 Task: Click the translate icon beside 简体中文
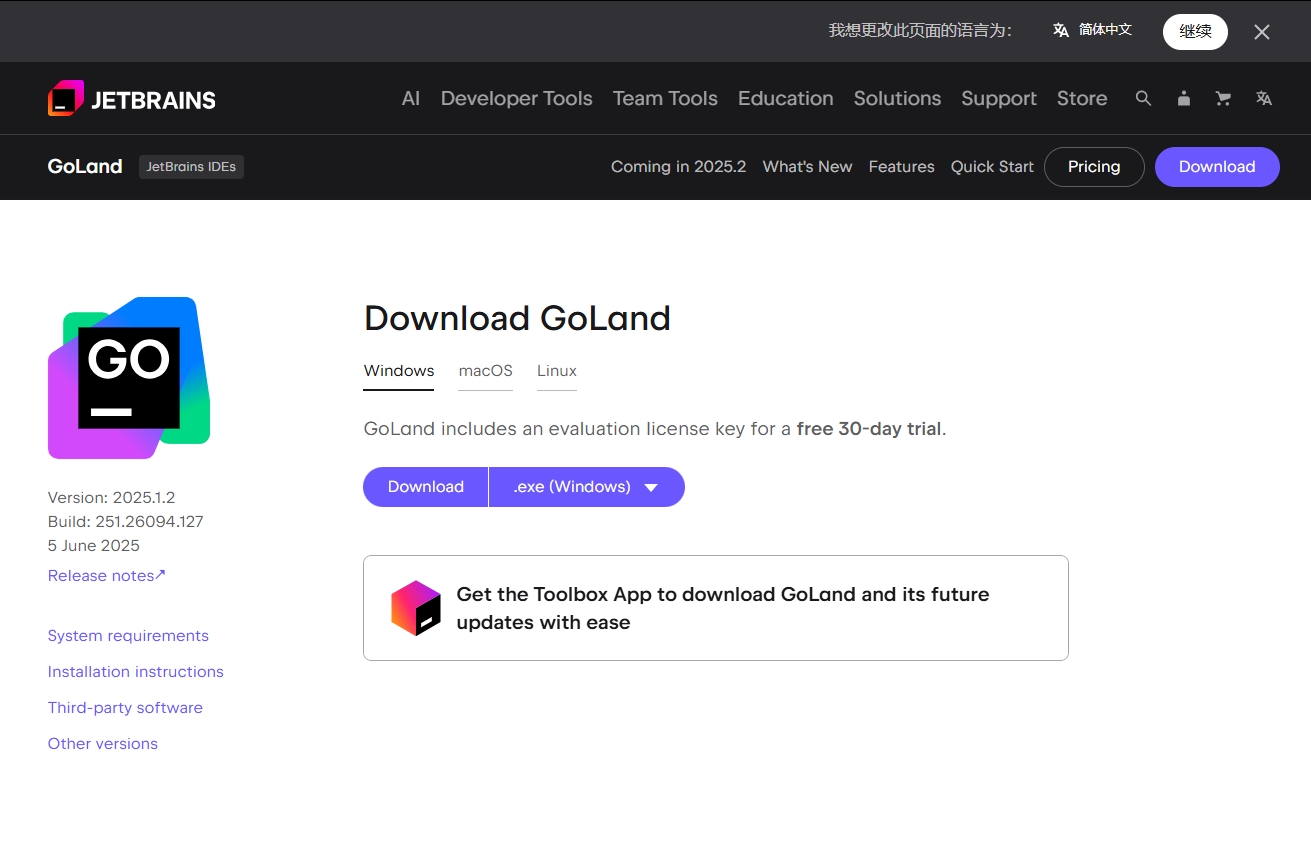pos(1061,31)
